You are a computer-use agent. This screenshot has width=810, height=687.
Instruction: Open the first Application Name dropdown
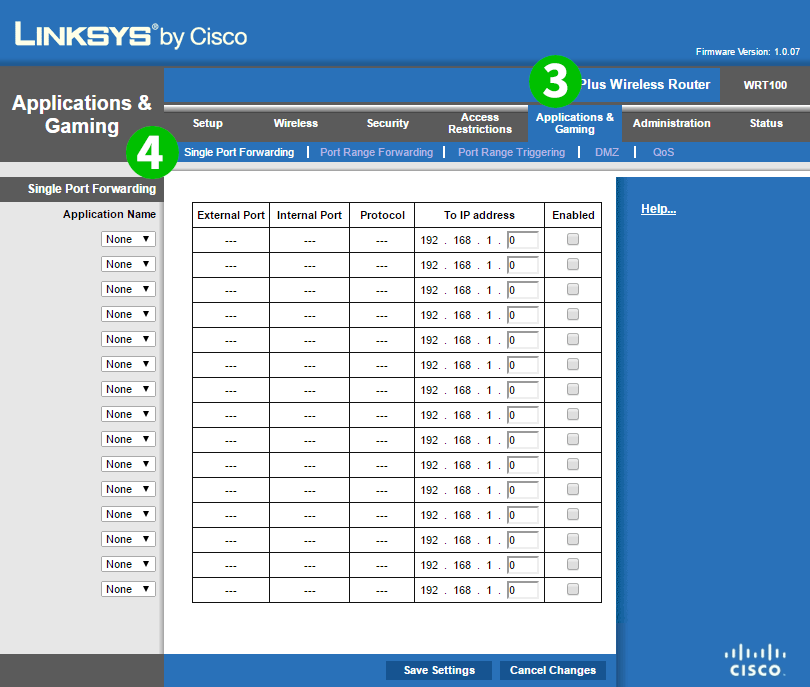click(128, 239)
